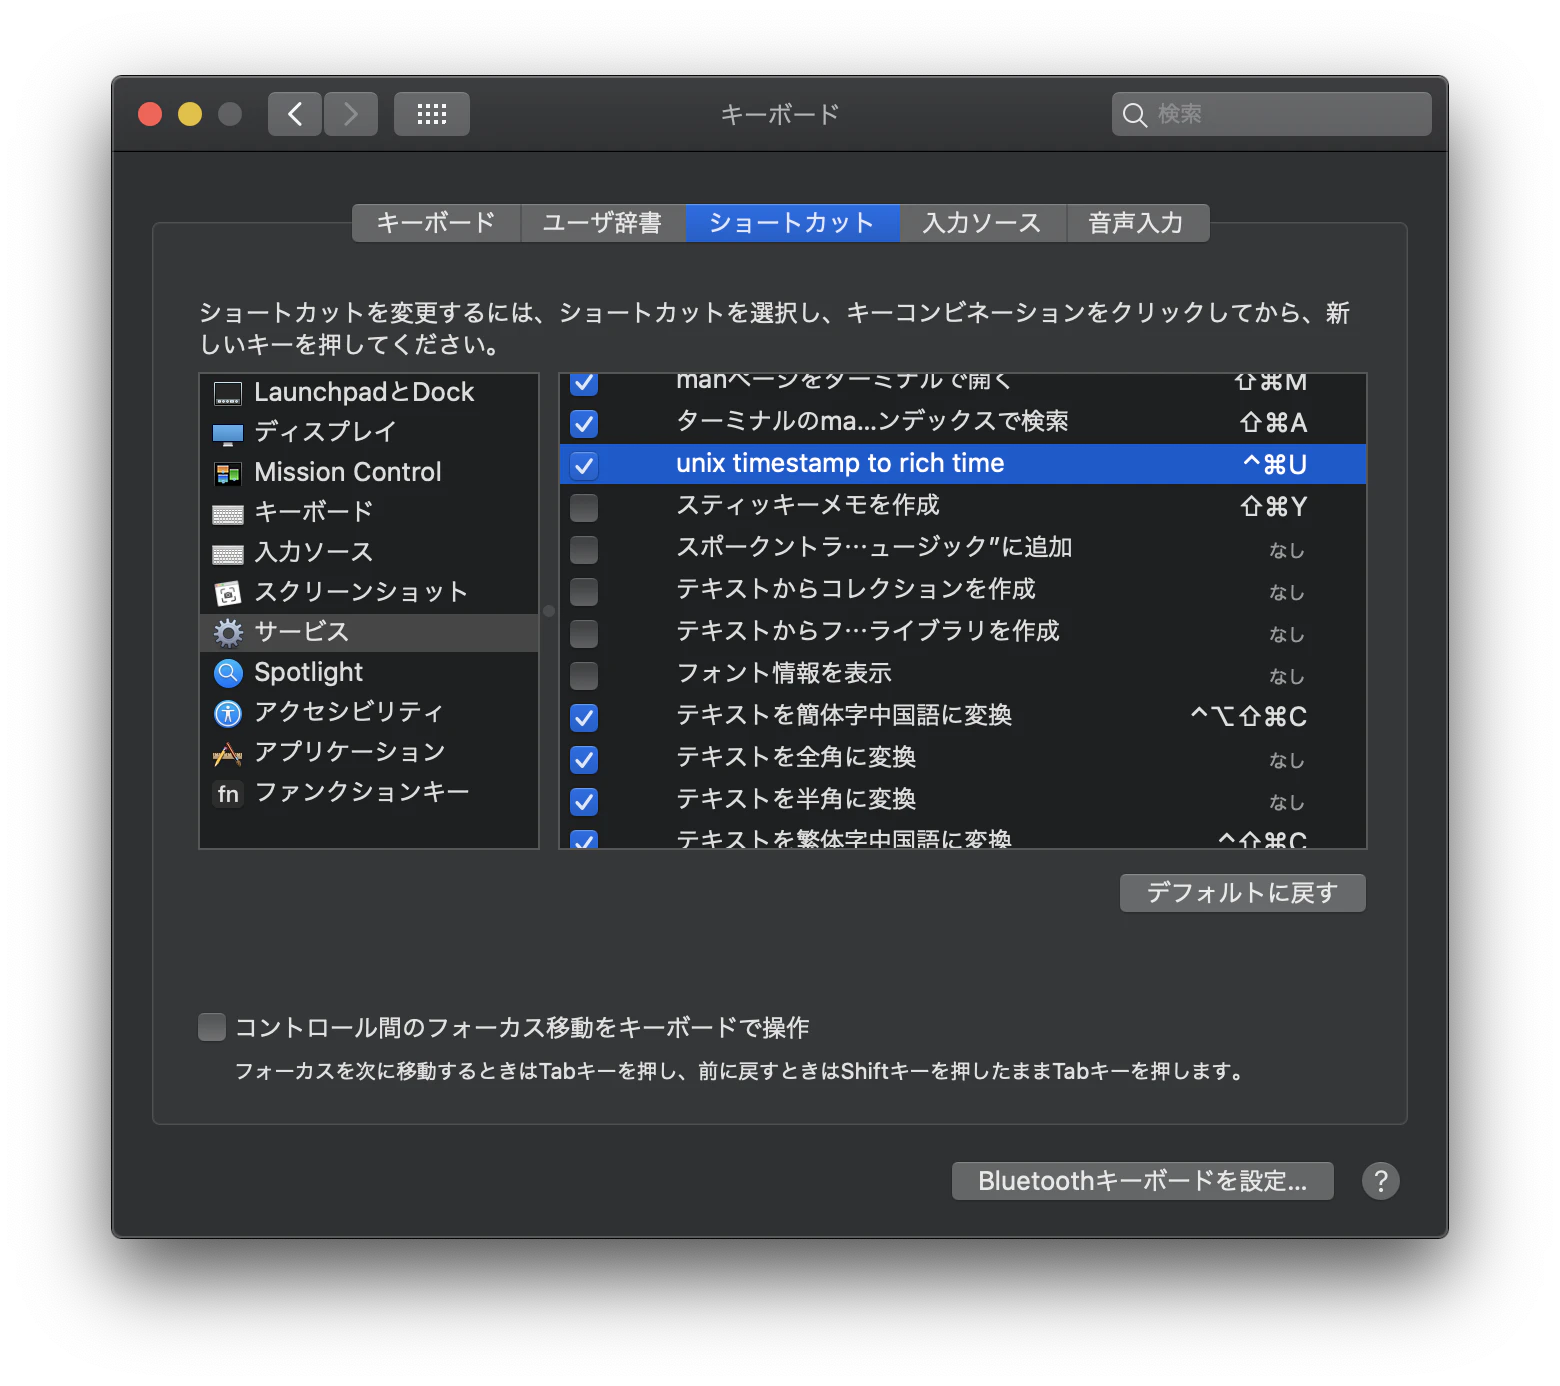Switch to the キーボード tab

tap(436, 223)
